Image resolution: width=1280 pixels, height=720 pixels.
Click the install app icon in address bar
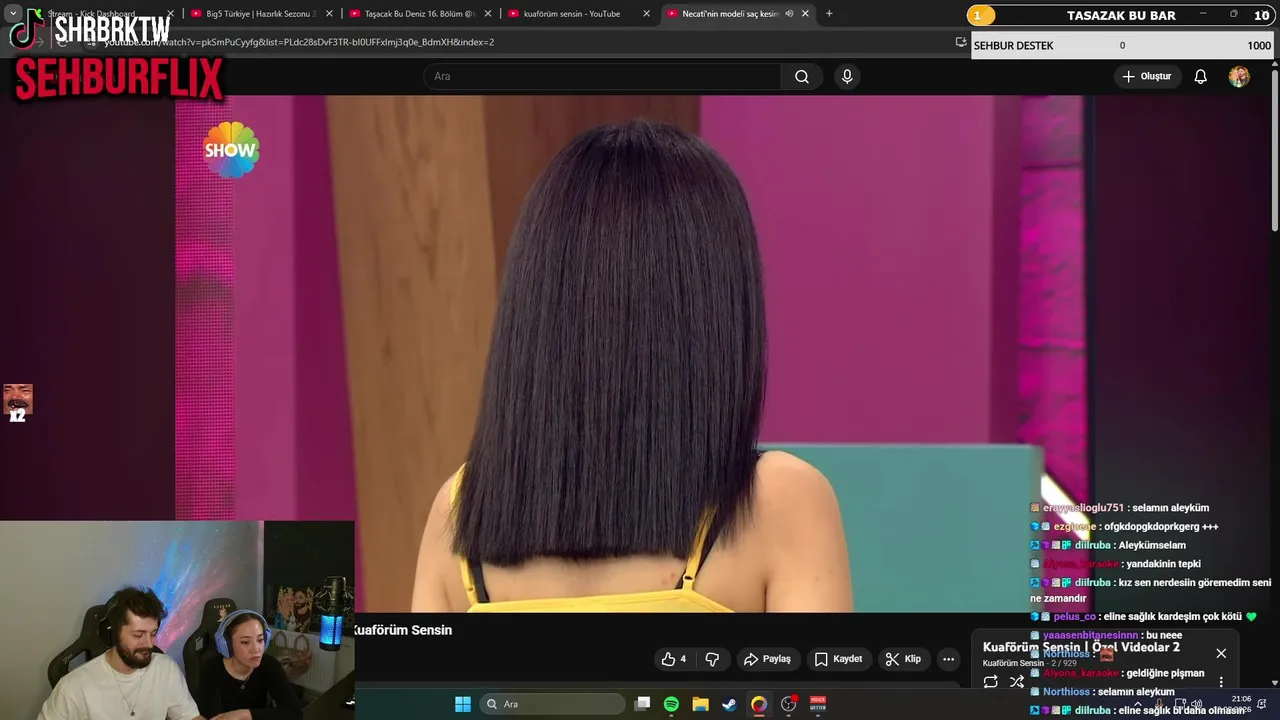[x=961, y=42]
